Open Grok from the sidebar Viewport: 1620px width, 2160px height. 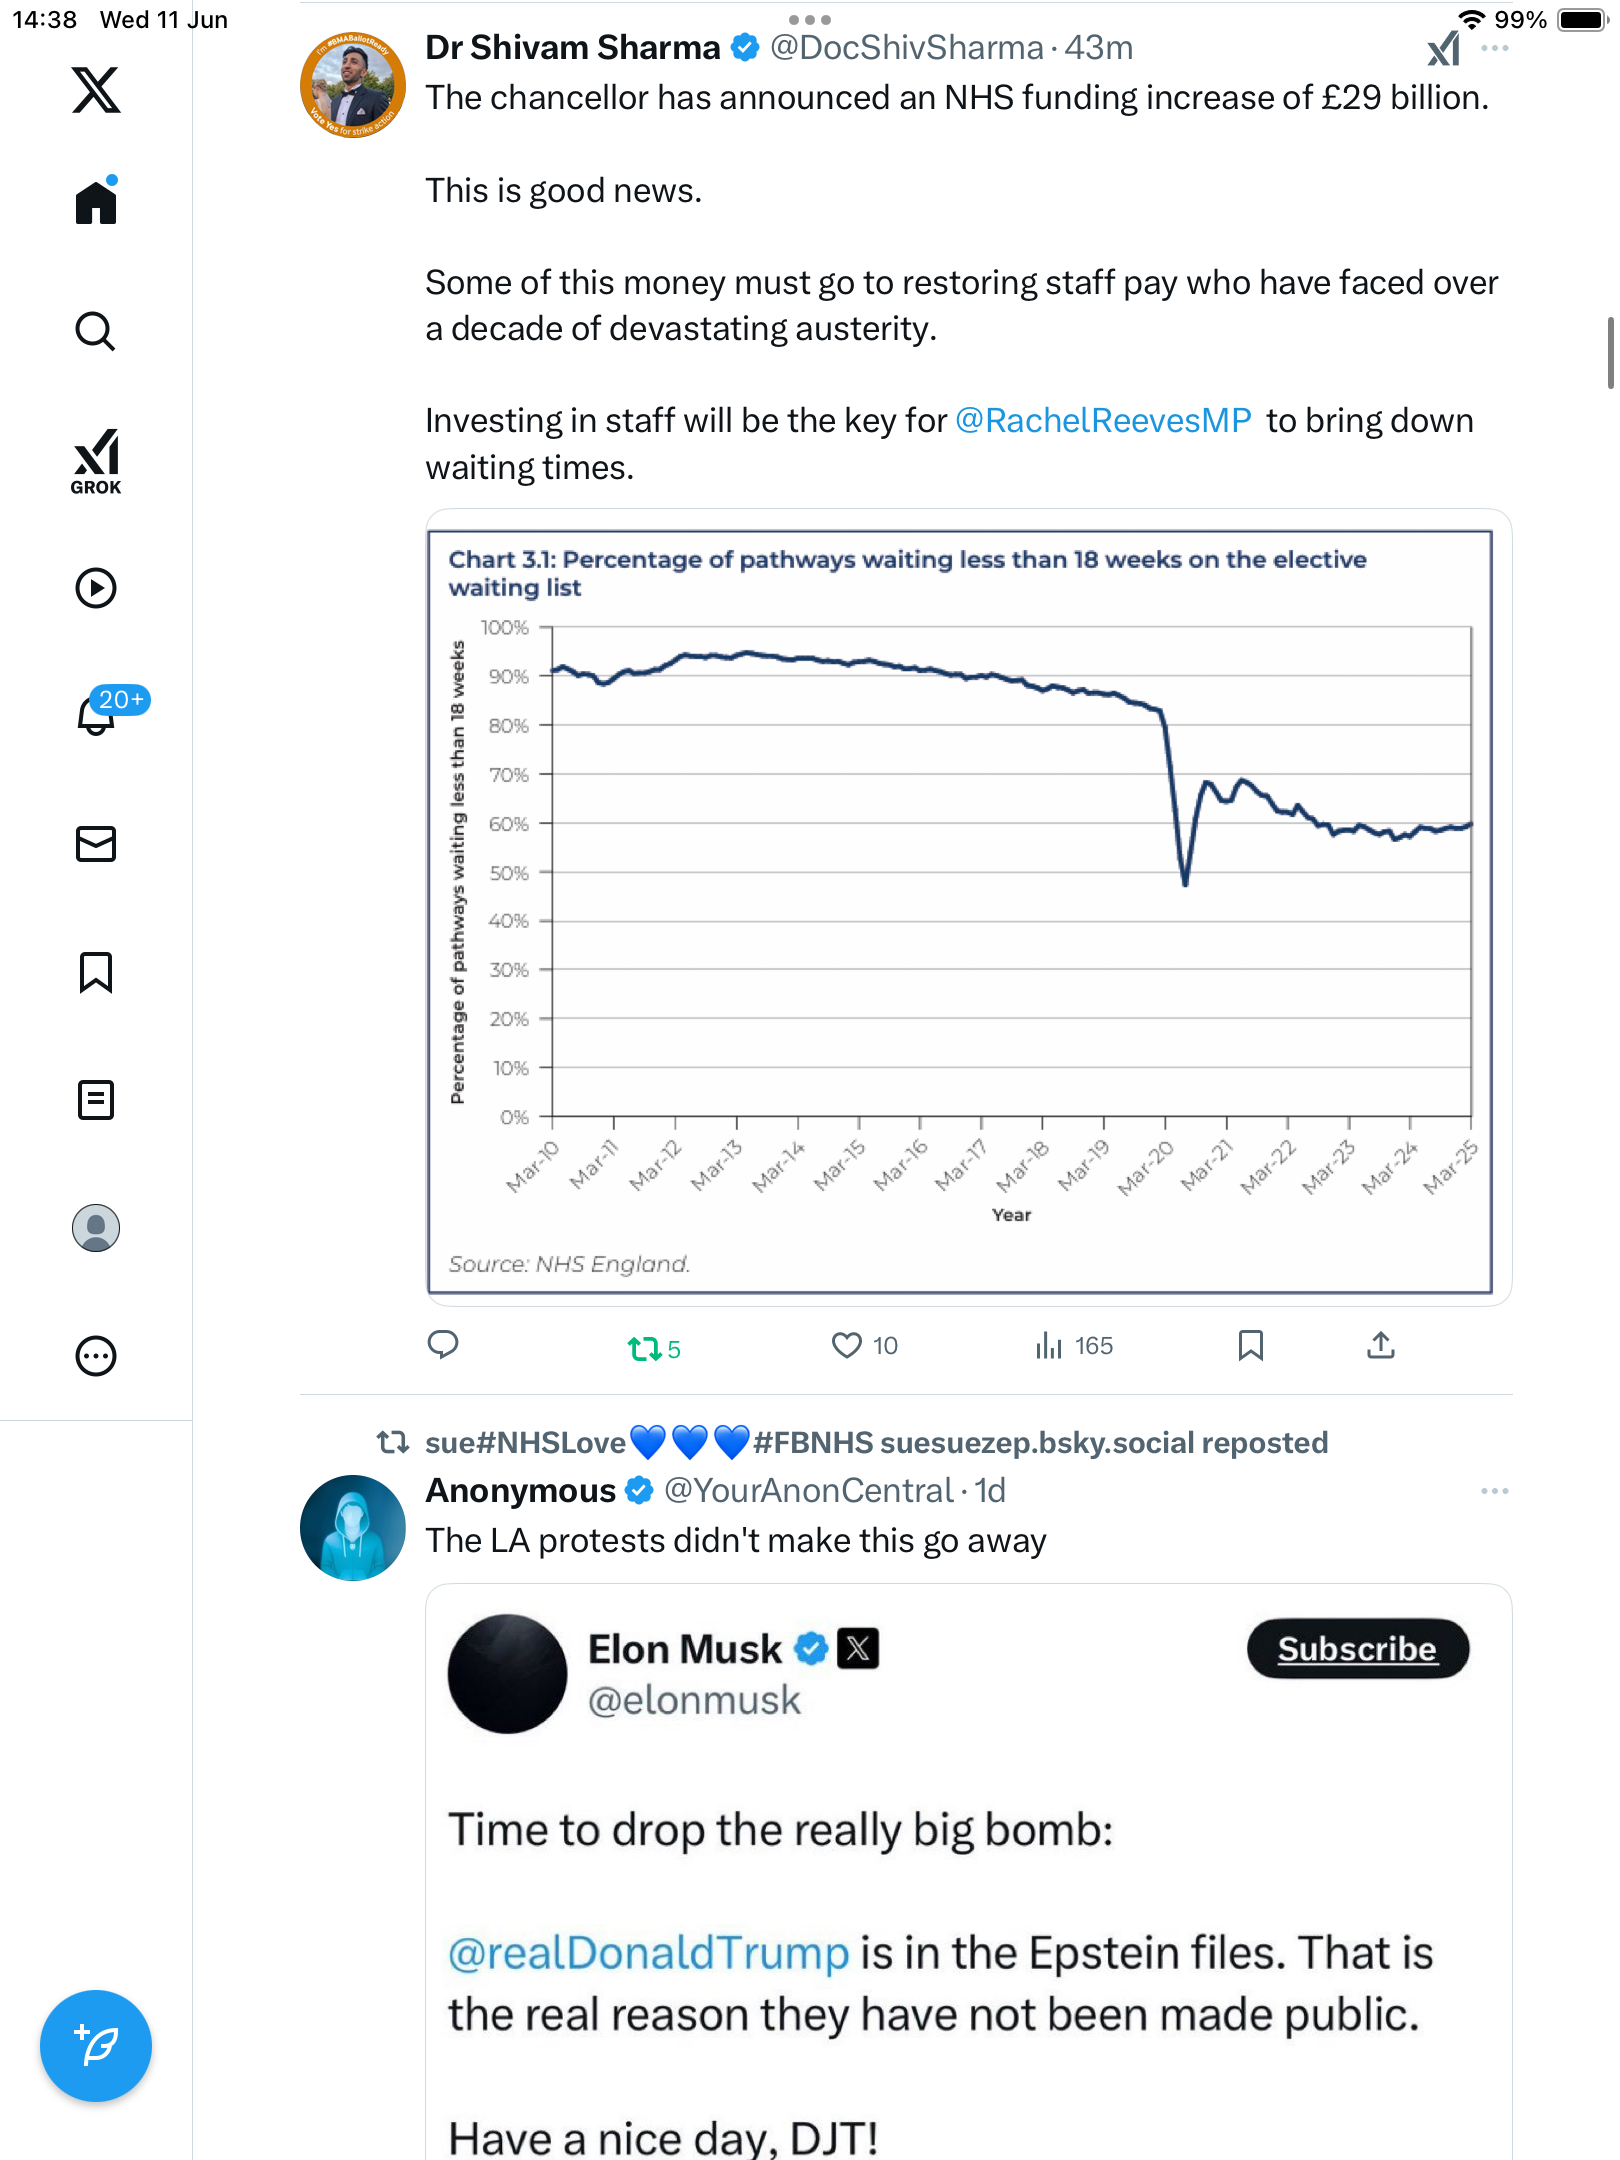coord(96,462)
